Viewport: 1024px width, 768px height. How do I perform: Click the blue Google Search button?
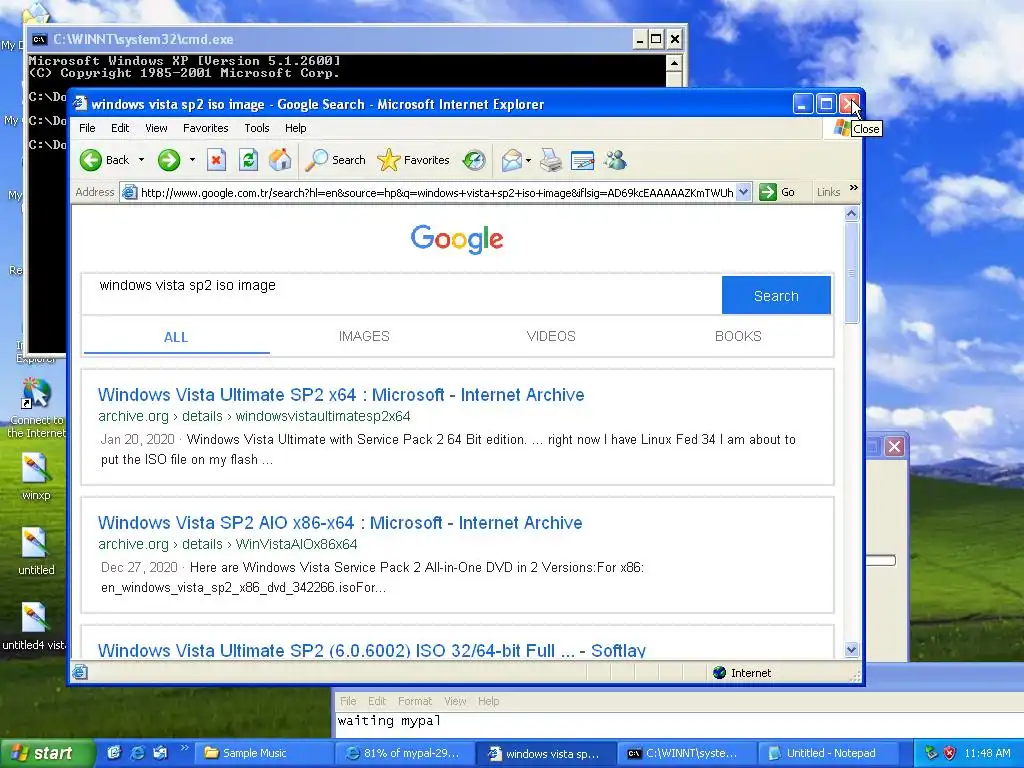click(x=776, y=295)
